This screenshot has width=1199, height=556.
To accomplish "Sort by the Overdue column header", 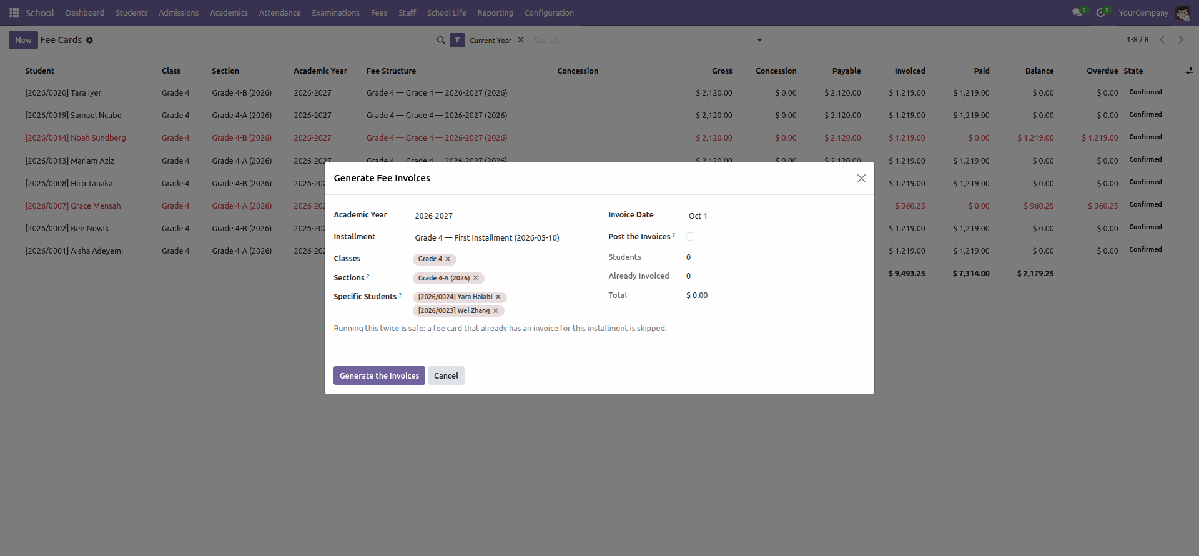I will (1101, 71).
